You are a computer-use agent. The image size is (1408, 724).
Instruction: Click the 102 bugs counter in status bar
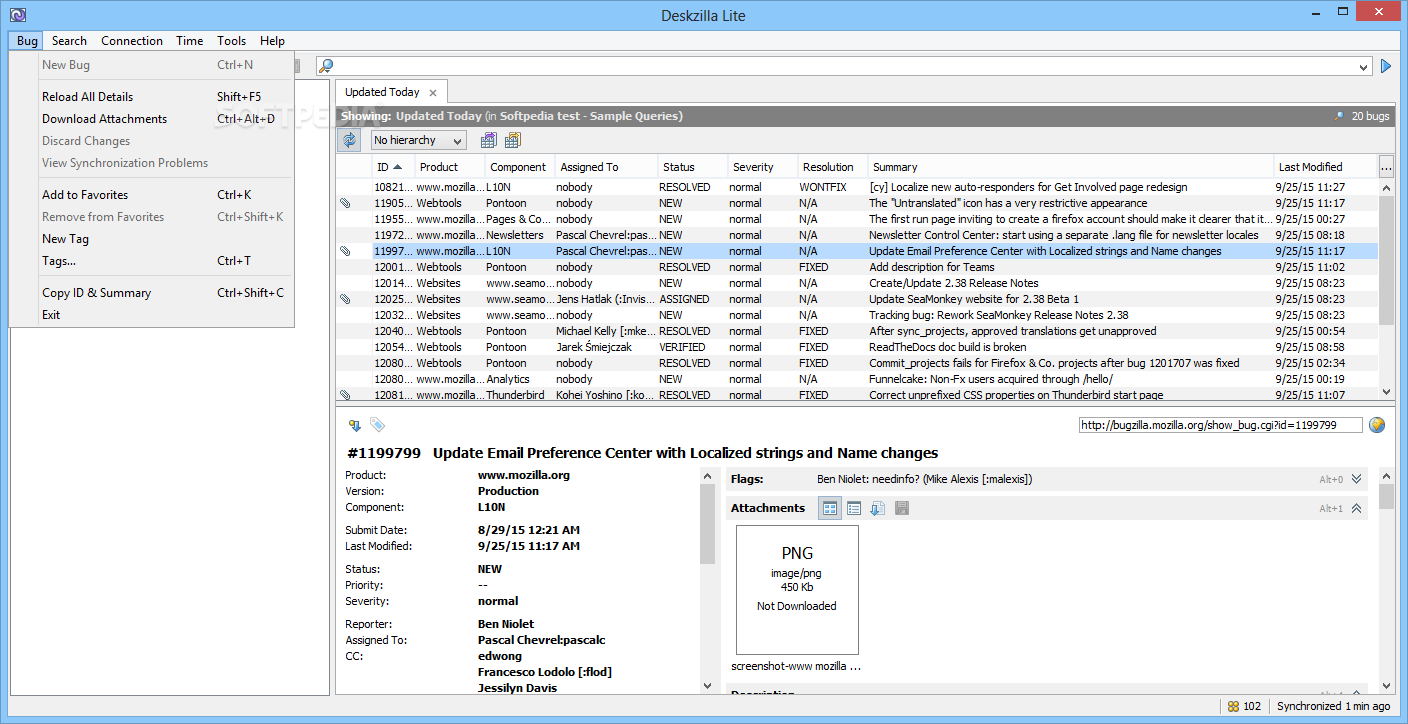pos(1244,706)
